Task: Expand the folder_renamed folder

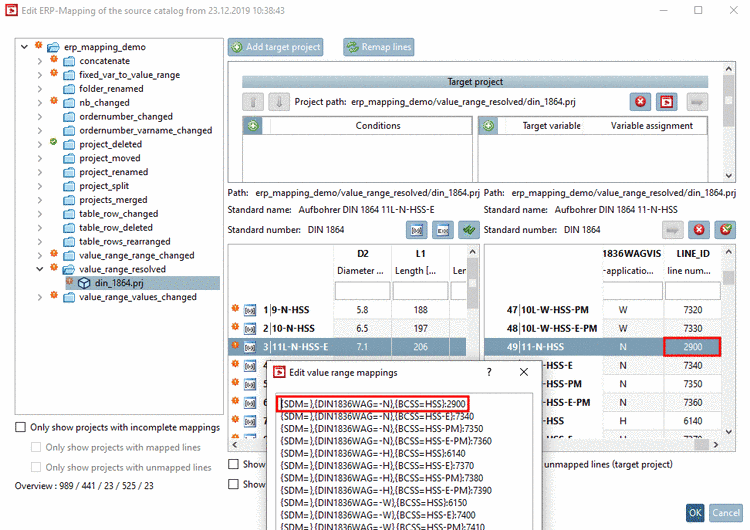Action: click(x=40, y=88)
